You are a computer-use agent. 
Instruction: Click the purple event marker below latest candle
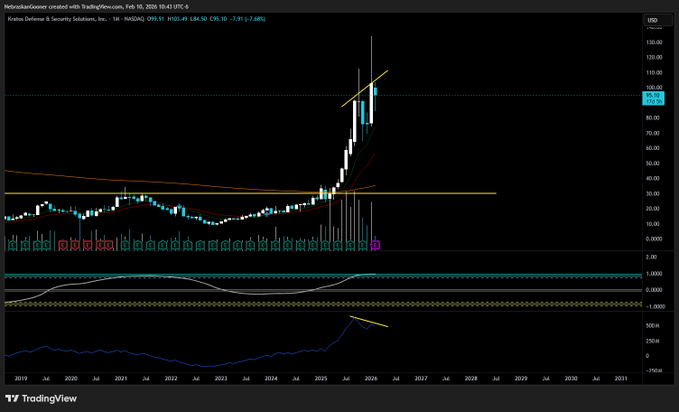click(376, 244)
